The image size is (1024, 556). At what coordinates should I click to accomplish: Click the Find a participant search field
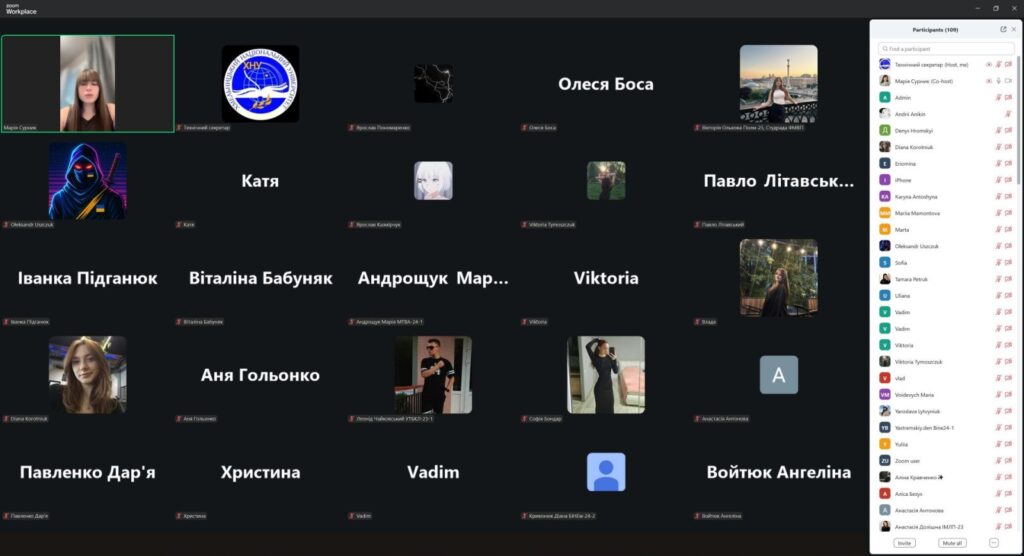pyautogui.click(x=946, y=48)
